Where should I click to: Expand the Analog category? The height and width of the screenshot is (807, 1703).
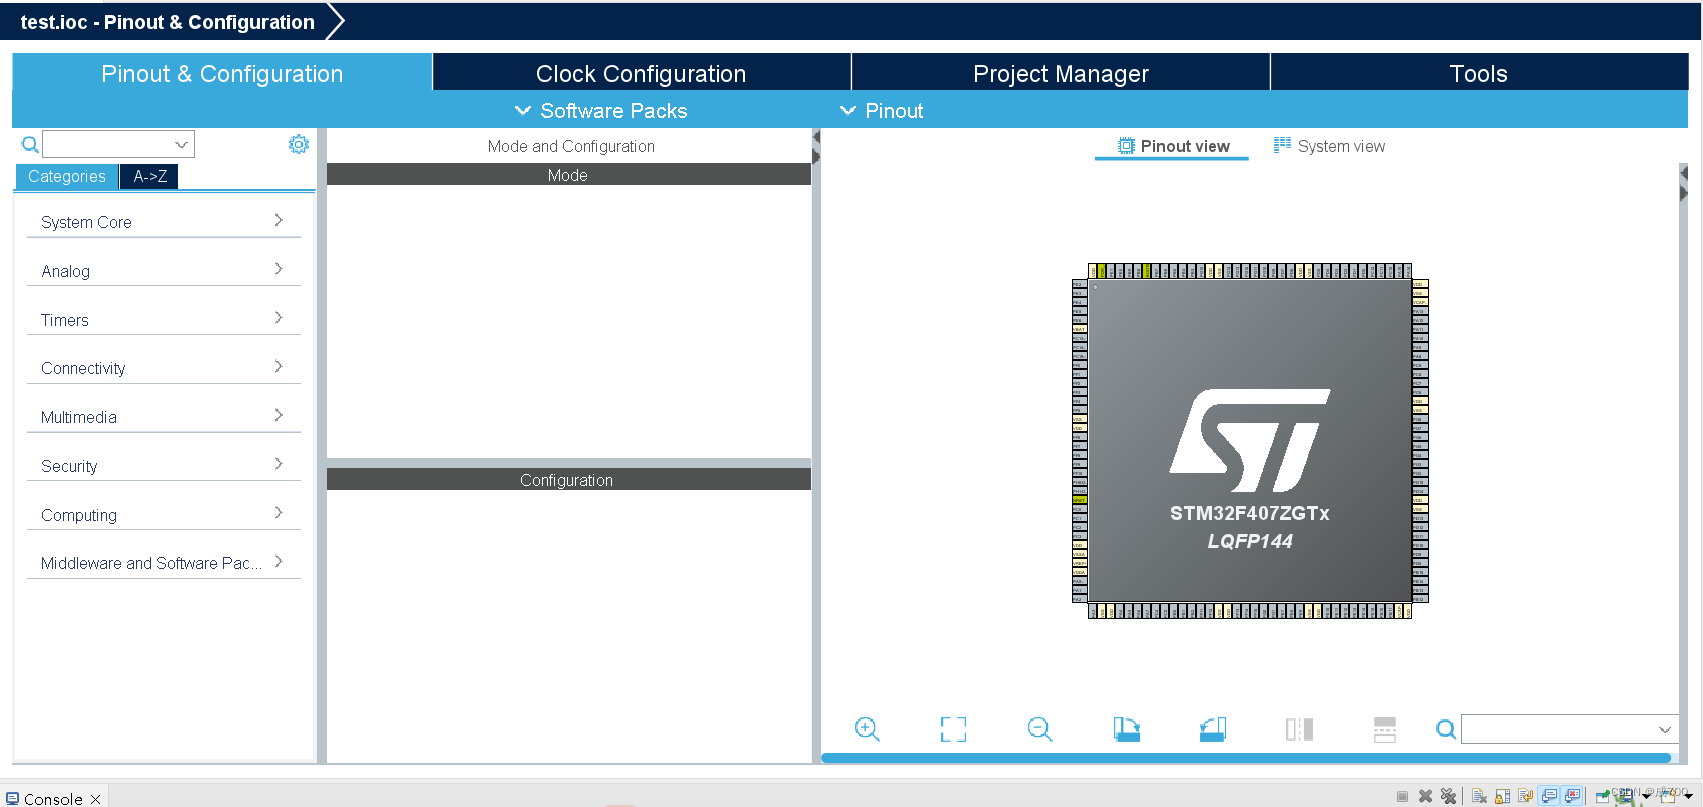[164, 270]
